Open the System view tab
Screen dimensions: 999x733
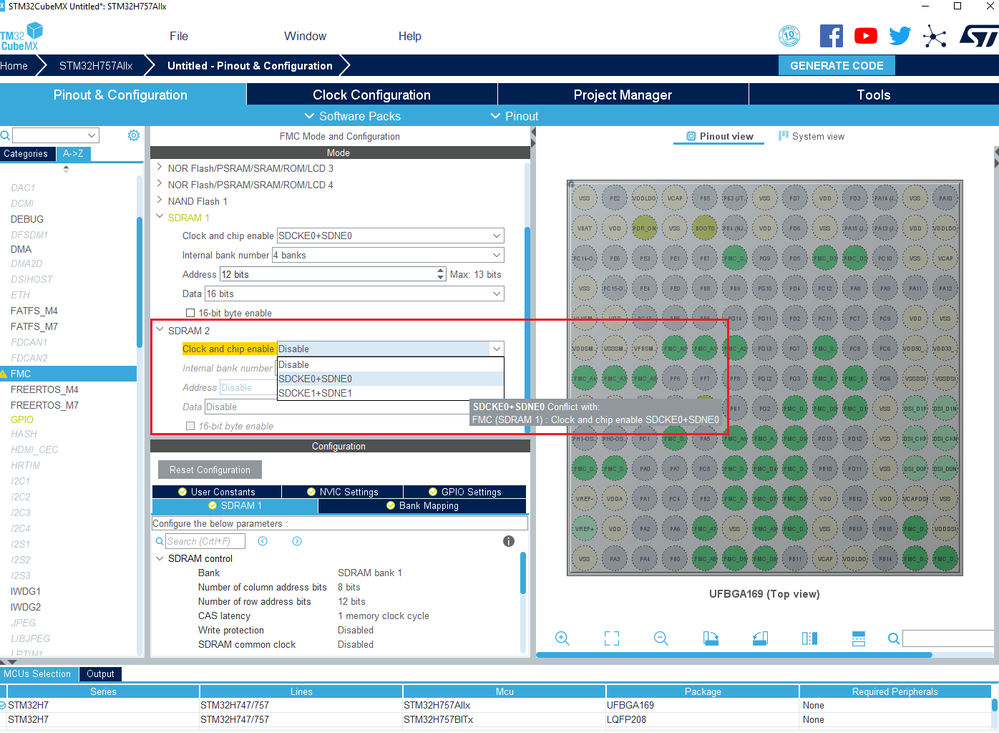coord(811,136)
